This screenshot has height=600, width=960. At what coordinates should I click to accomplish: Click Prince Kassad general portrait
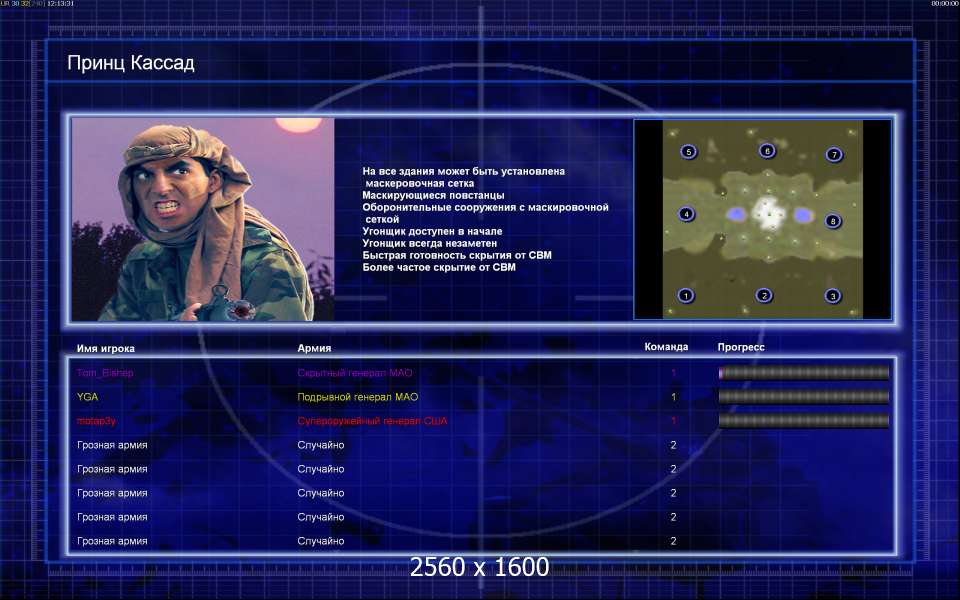[203, 219]
